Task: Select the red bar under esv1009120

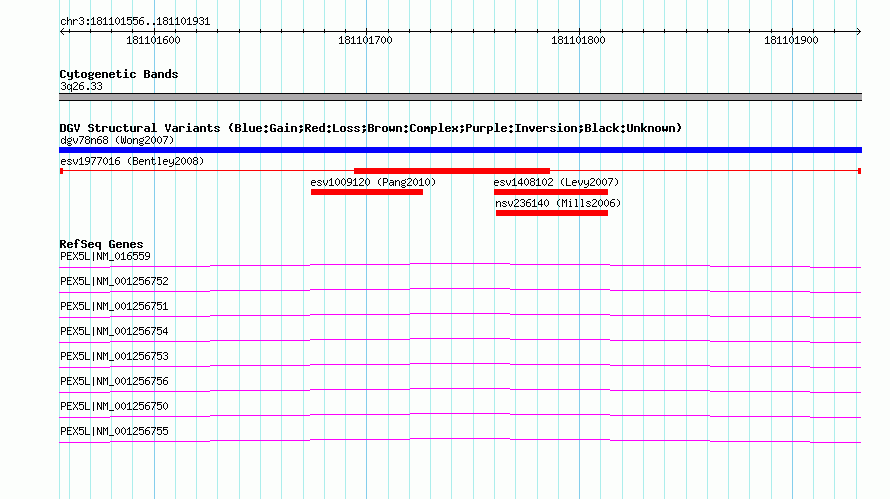Action: (367, 192)
